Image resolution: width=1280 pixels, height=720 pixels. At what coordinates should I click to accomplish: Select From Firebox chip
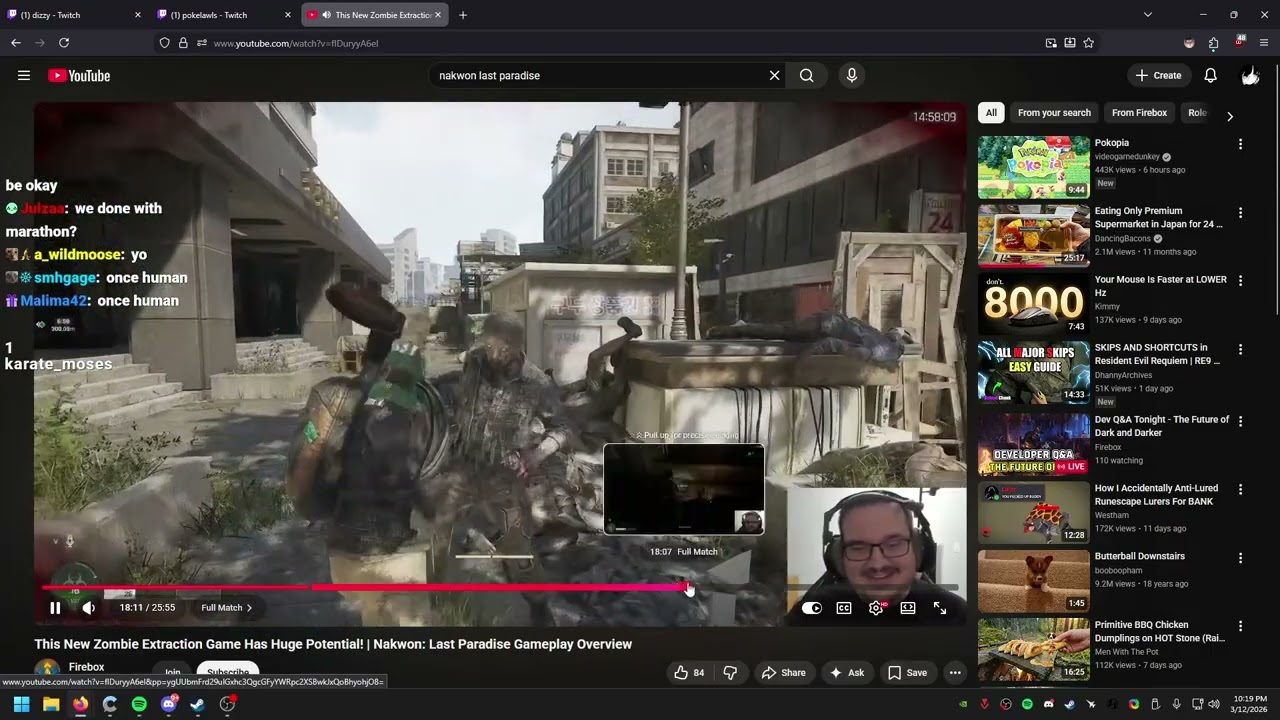(x=1139, y=113)
